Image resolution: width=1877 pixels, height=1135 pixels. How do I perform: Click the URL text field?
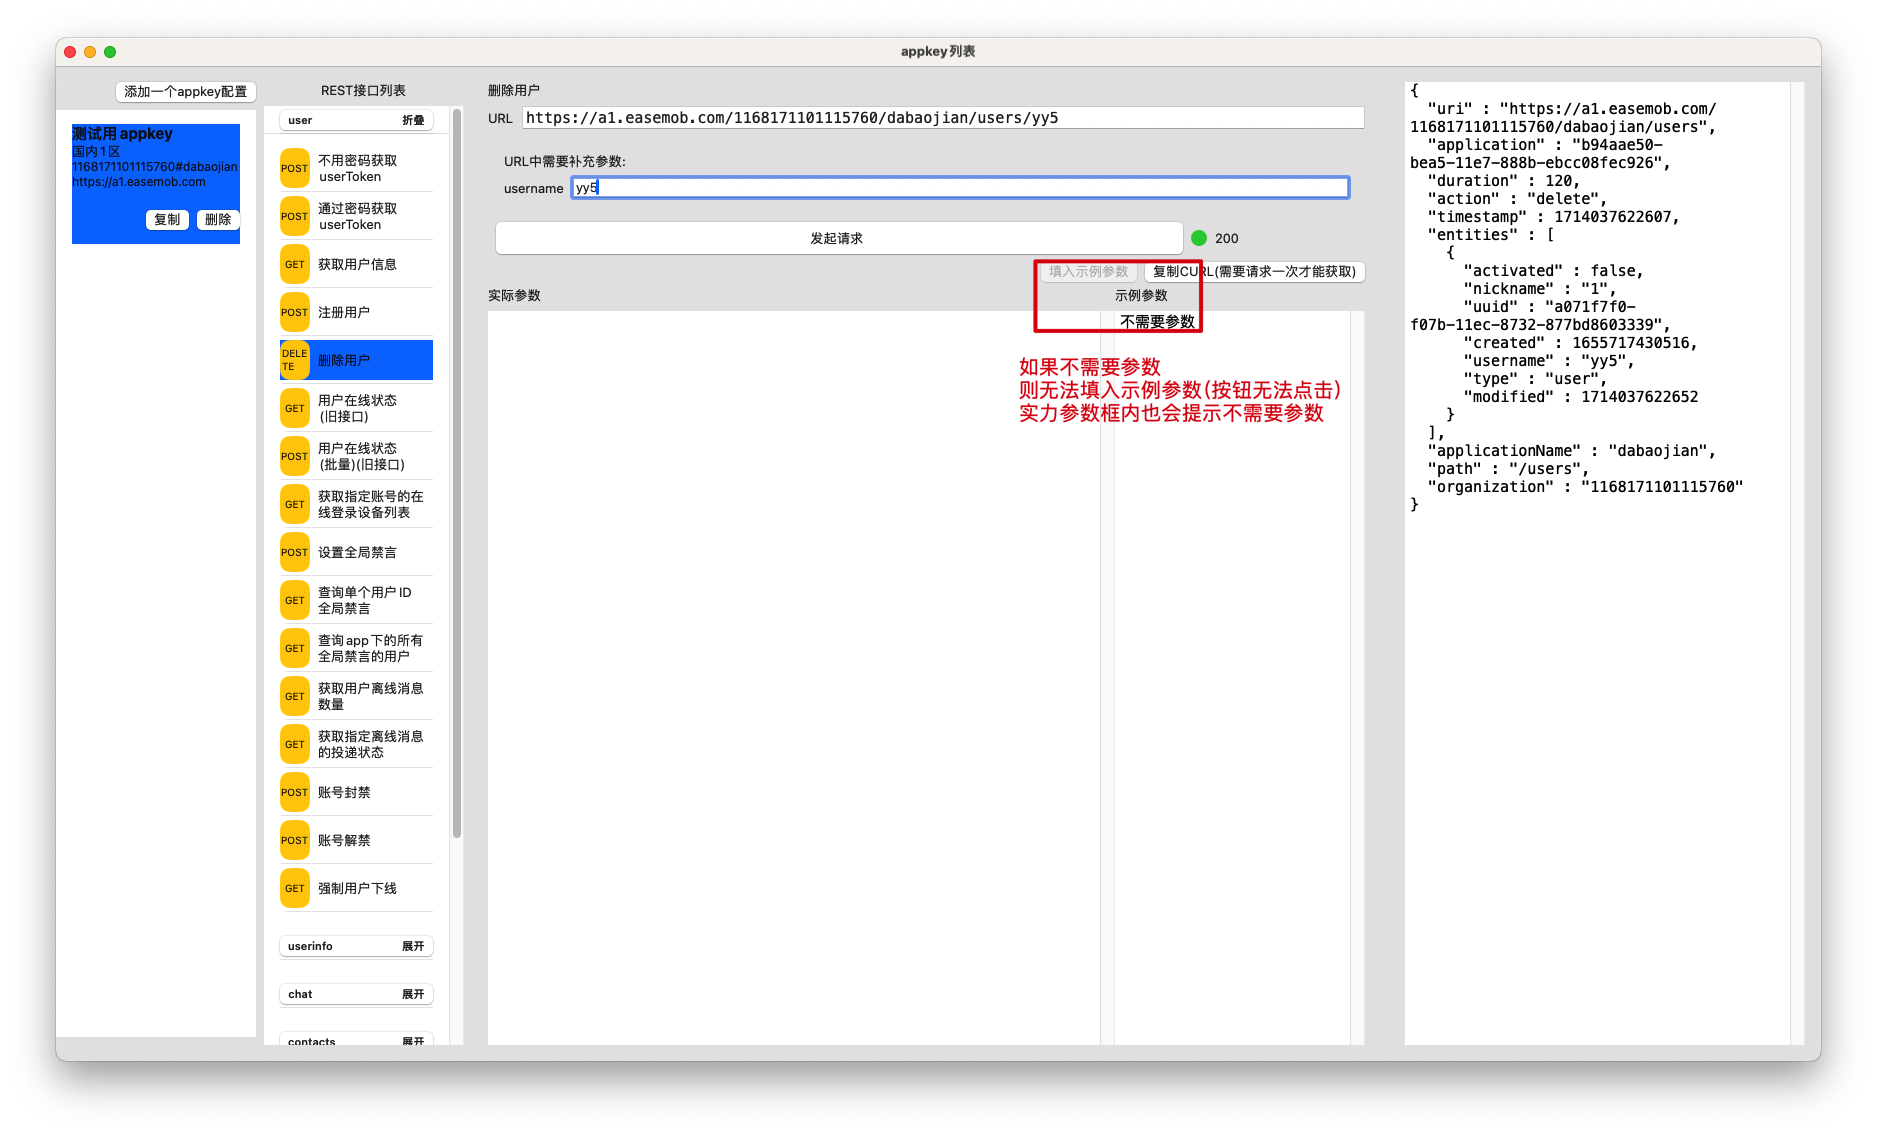pyautogui.click(x=942, y=118)
